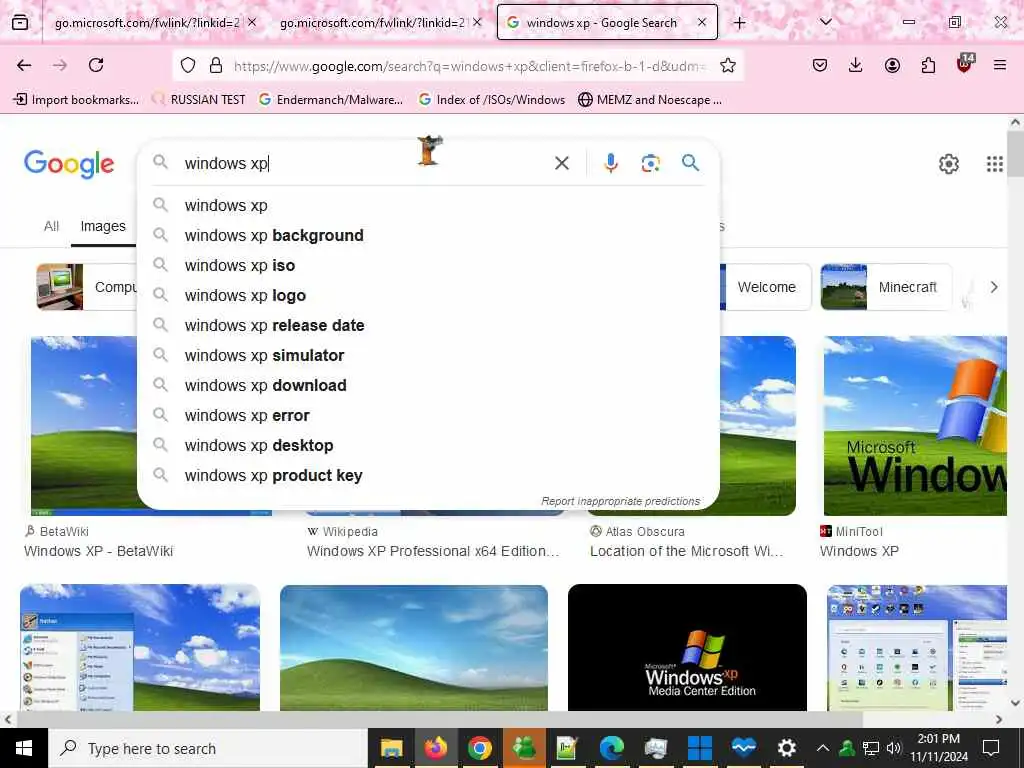Bookmark this page with the star icon

tap(728, 65)
